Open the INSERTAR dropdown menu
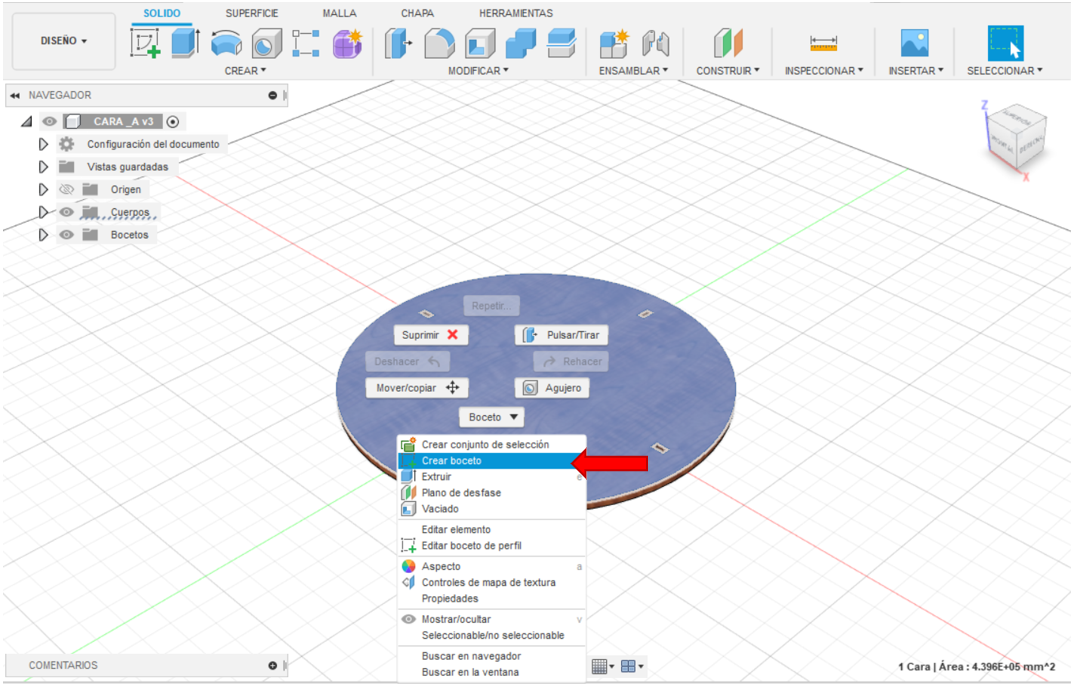The height and width of the screenshot is (686, 1083). [x=915, y=70]
